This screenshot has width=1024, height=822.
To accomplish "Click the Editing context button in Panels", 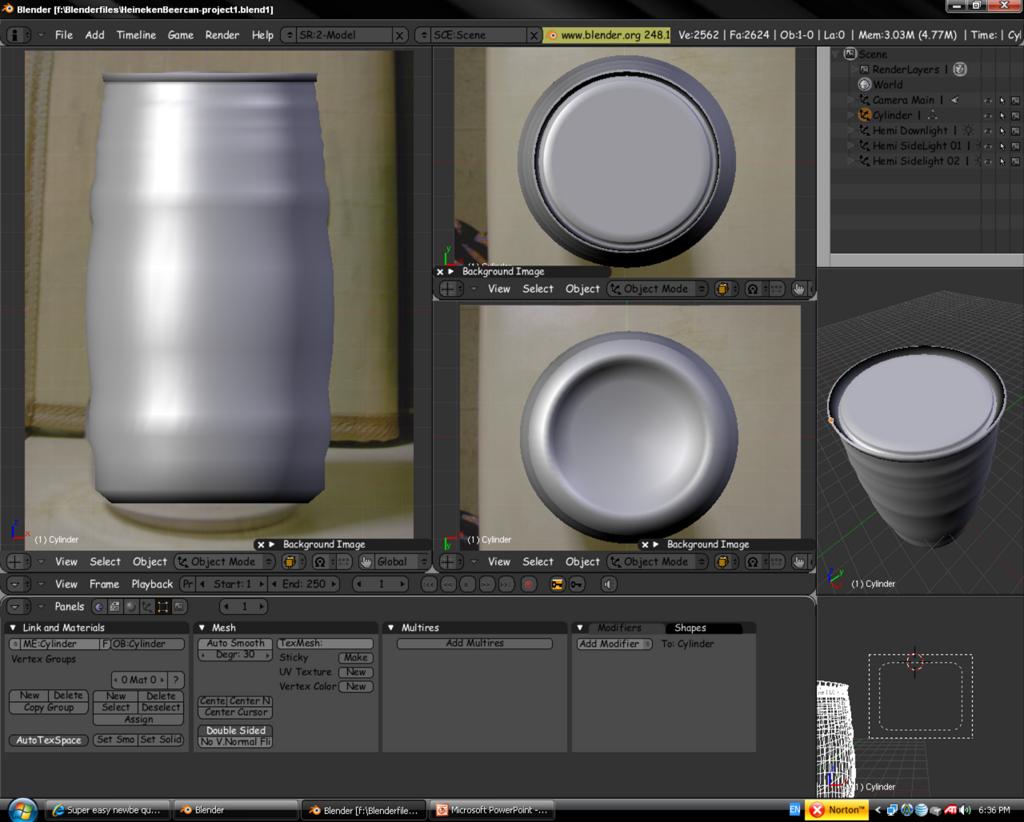I will (x=163, y=607).
